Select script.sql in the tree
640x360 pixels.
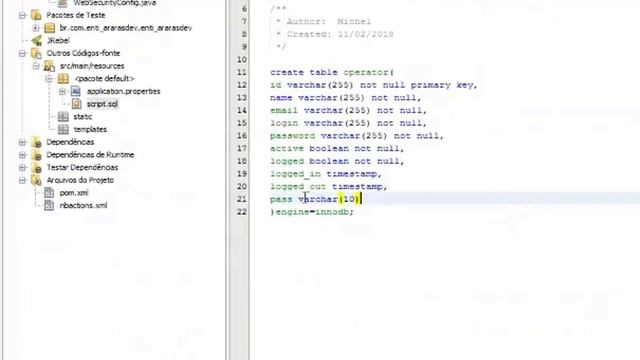(x=102, y=104)
